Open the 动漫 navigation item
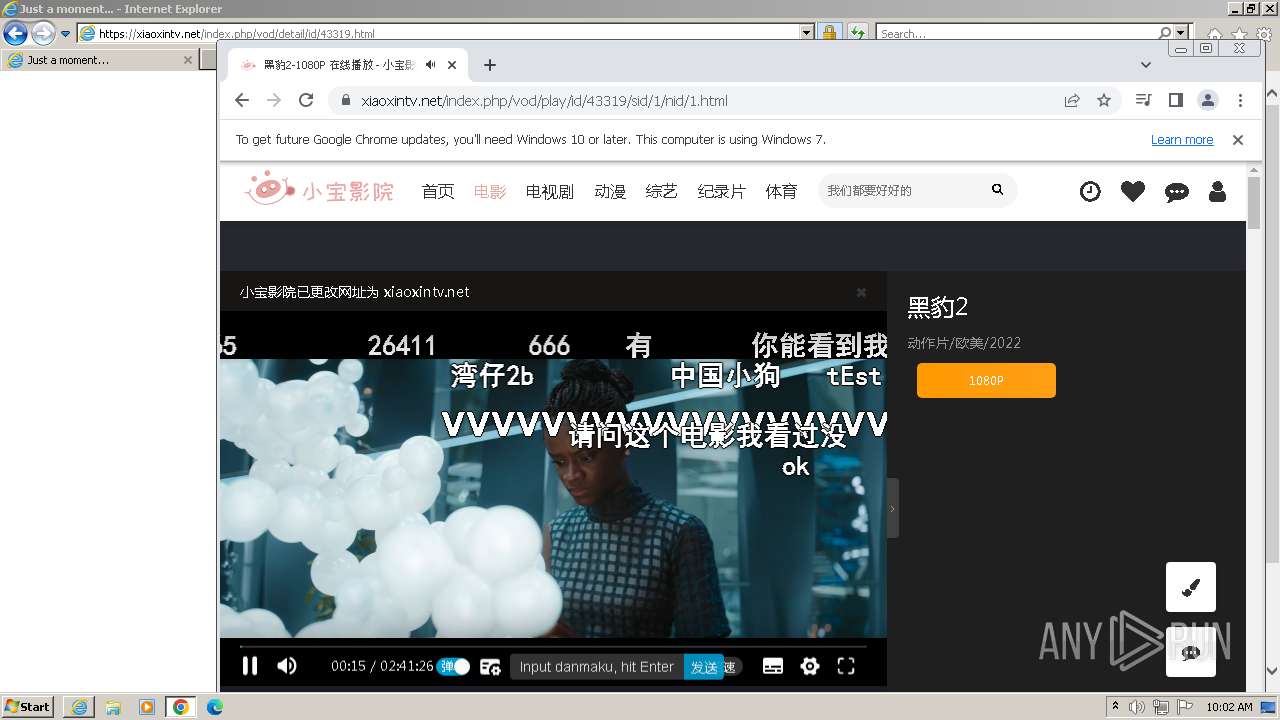Screen dimensions: 1280x720 pyautogui.click(x=610, y=191)
